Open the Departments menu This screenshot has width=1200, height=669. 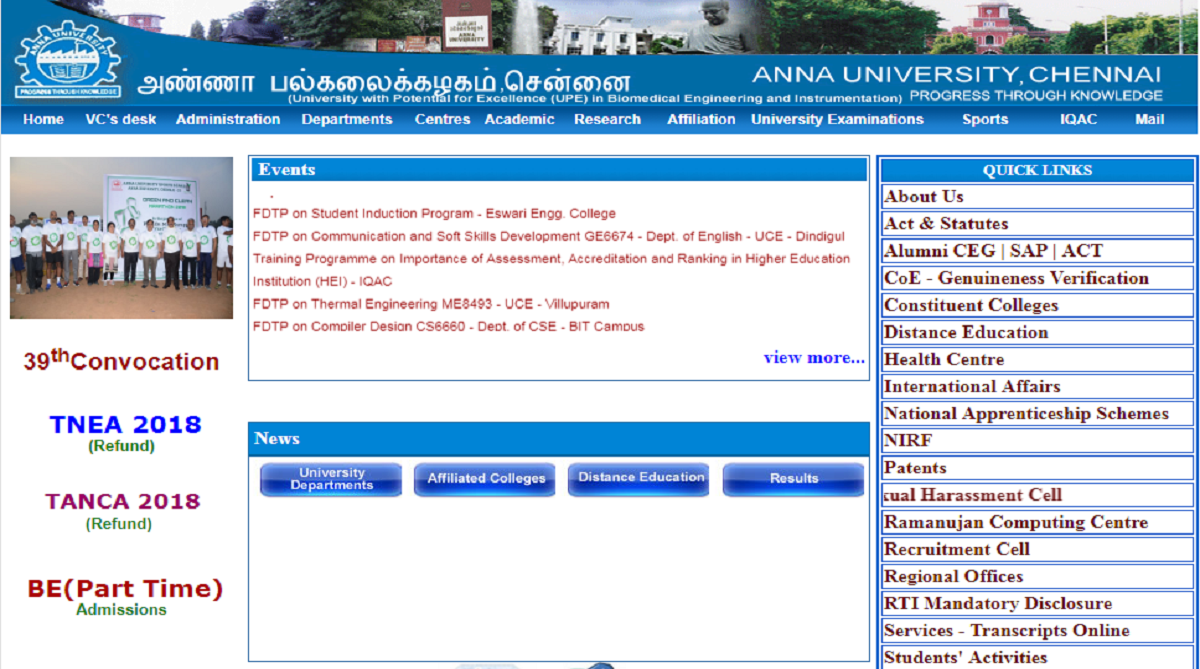[x=347, y=119]
